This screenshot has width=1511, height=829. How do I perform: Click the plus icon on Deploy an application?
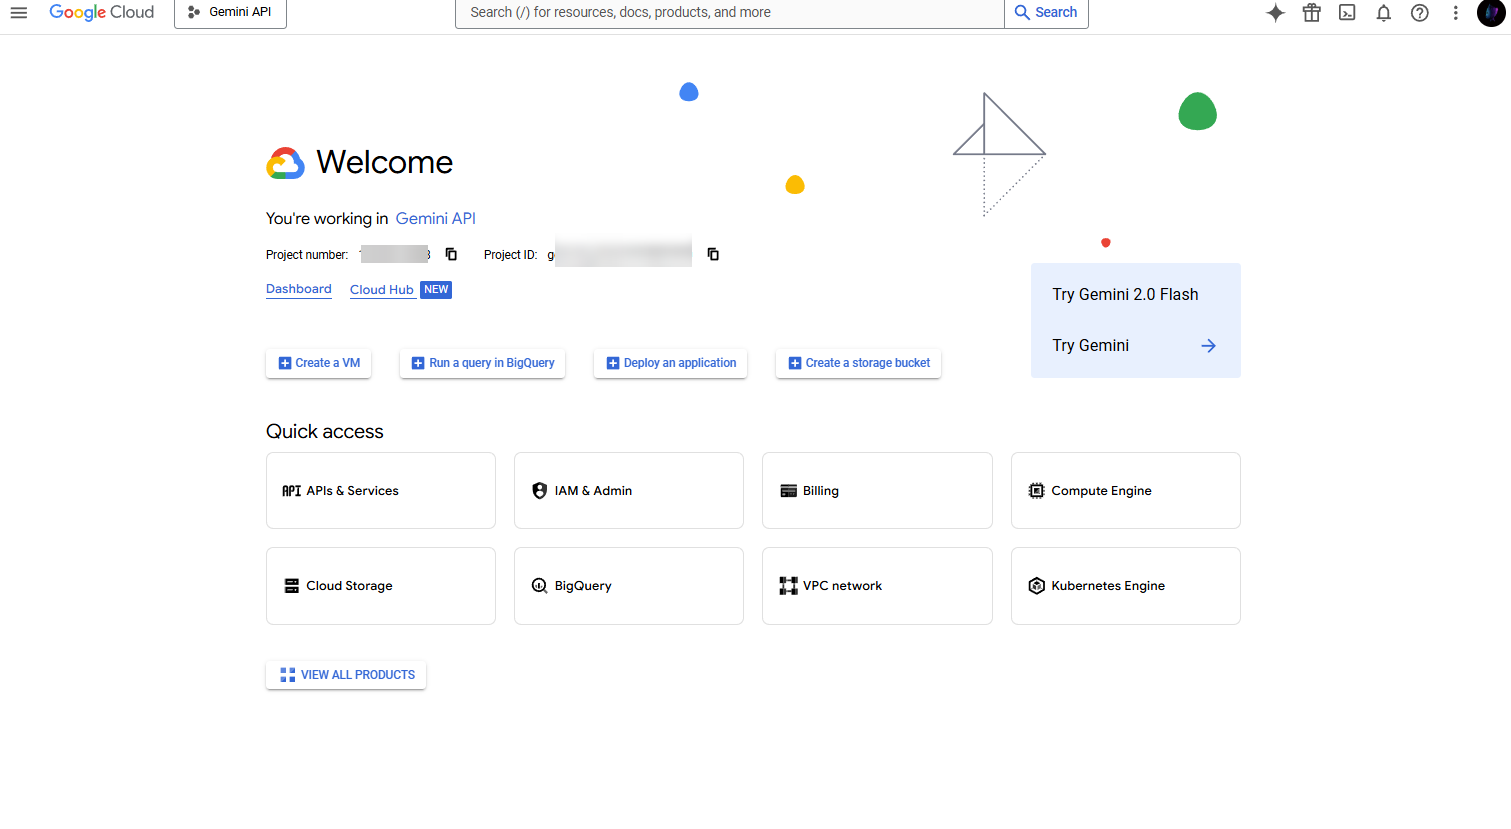coord(613,363)
